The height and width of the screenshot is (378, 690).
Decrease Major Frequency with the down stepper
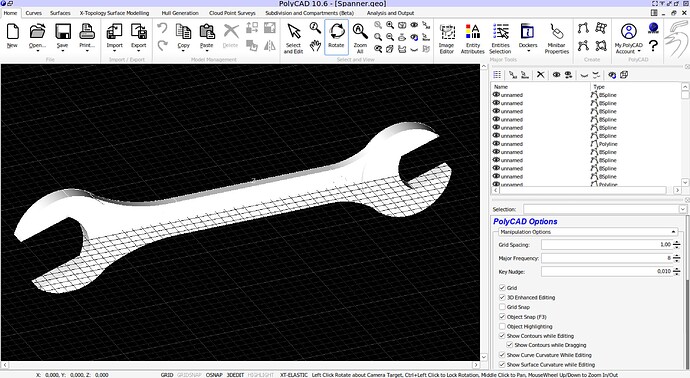coord(676,261)
